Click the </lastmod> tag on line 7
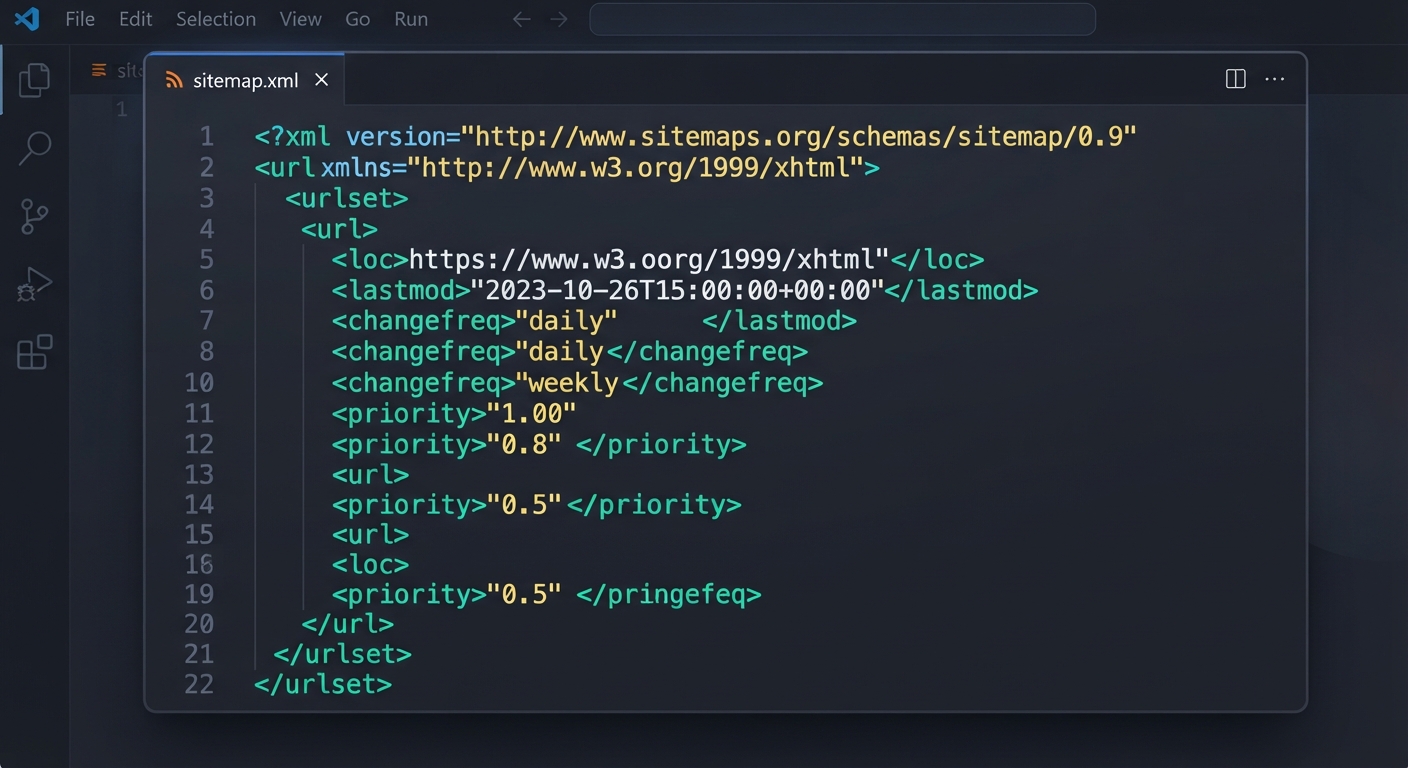The width and height of the screenshot is (1408, 768). point(779,321)
